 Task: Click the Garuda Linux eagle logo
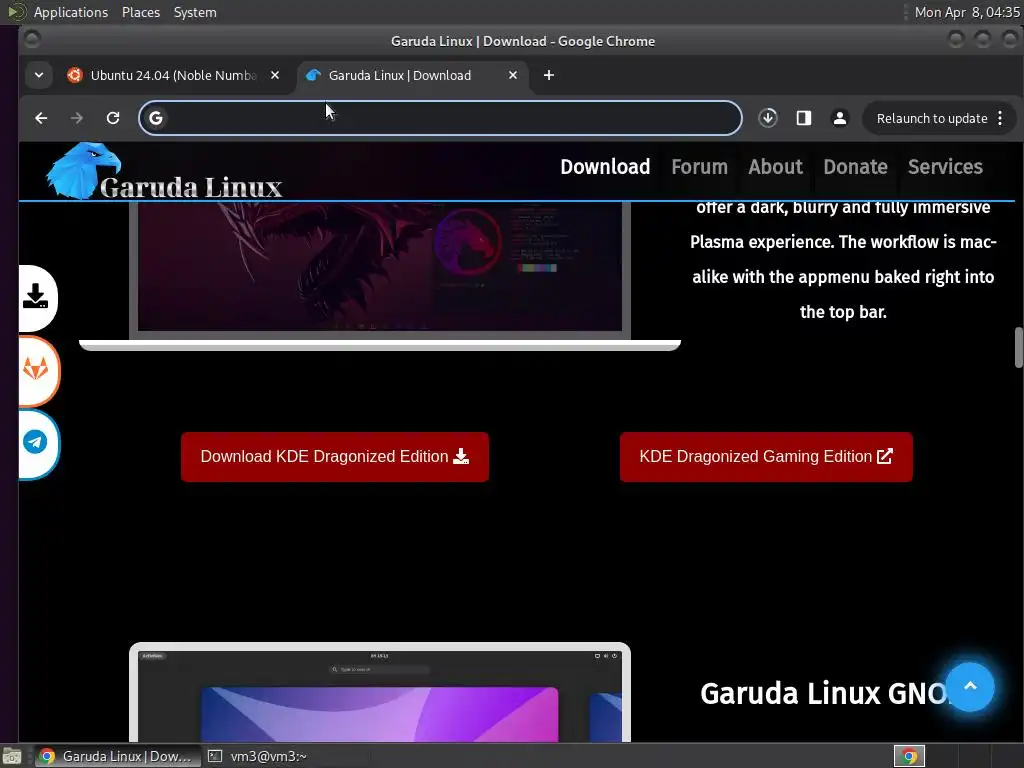click(84, 171)
